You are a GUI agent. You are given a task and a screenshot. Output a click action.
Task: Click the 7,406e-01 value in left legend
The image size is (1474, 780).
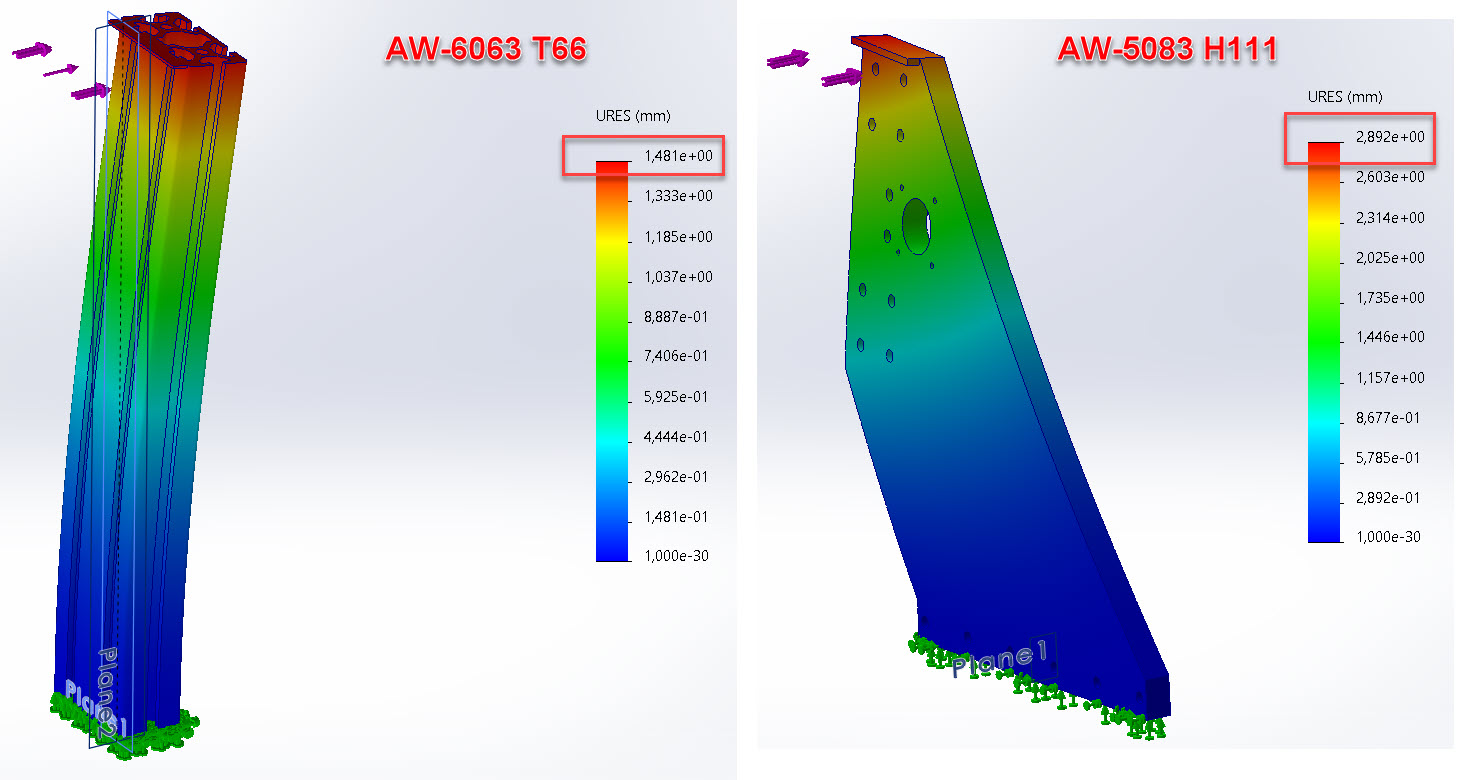(678, 356)
